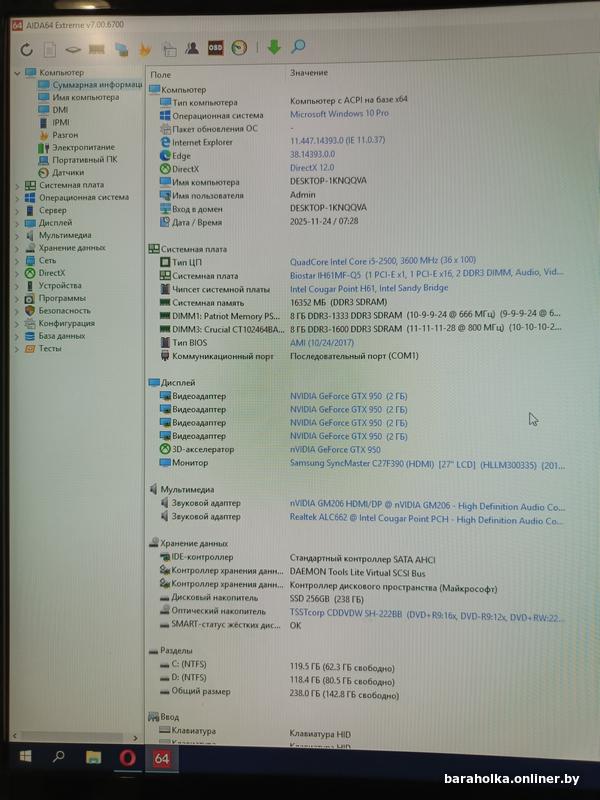Click the magnifier search toolbar icon
This screenshot has width=600, height=800.
click(x=298, y=46)
